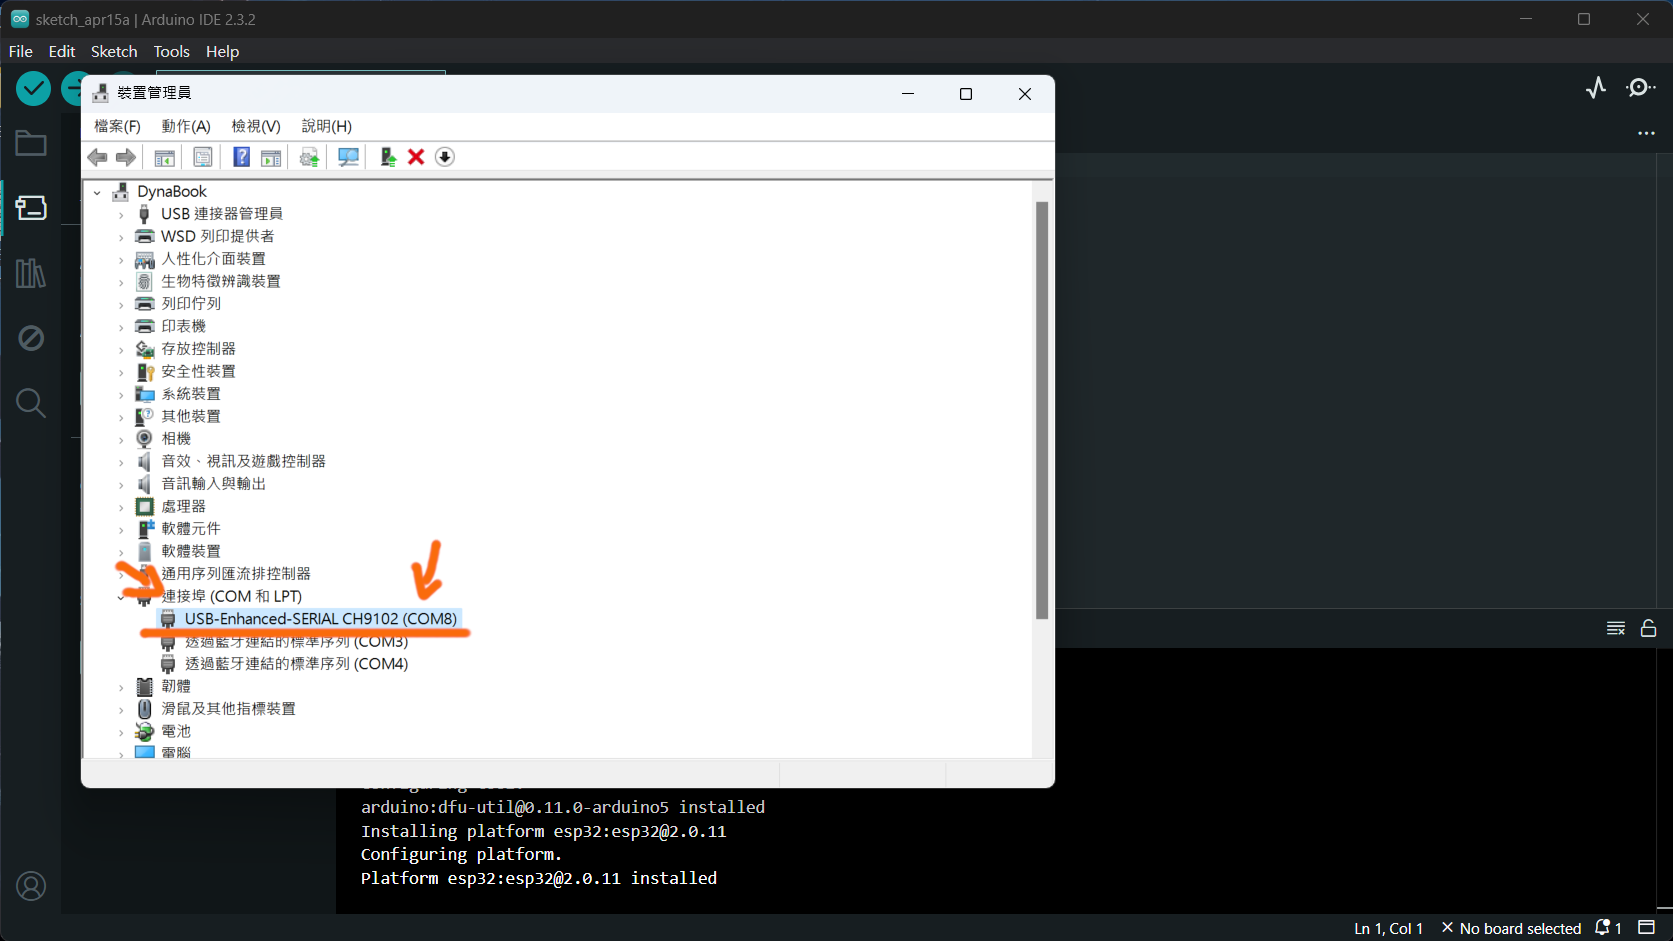Screen dimensions: 1673x941
Task: Click the back navigation arrow in Device Manager
Action: (97, 157)
